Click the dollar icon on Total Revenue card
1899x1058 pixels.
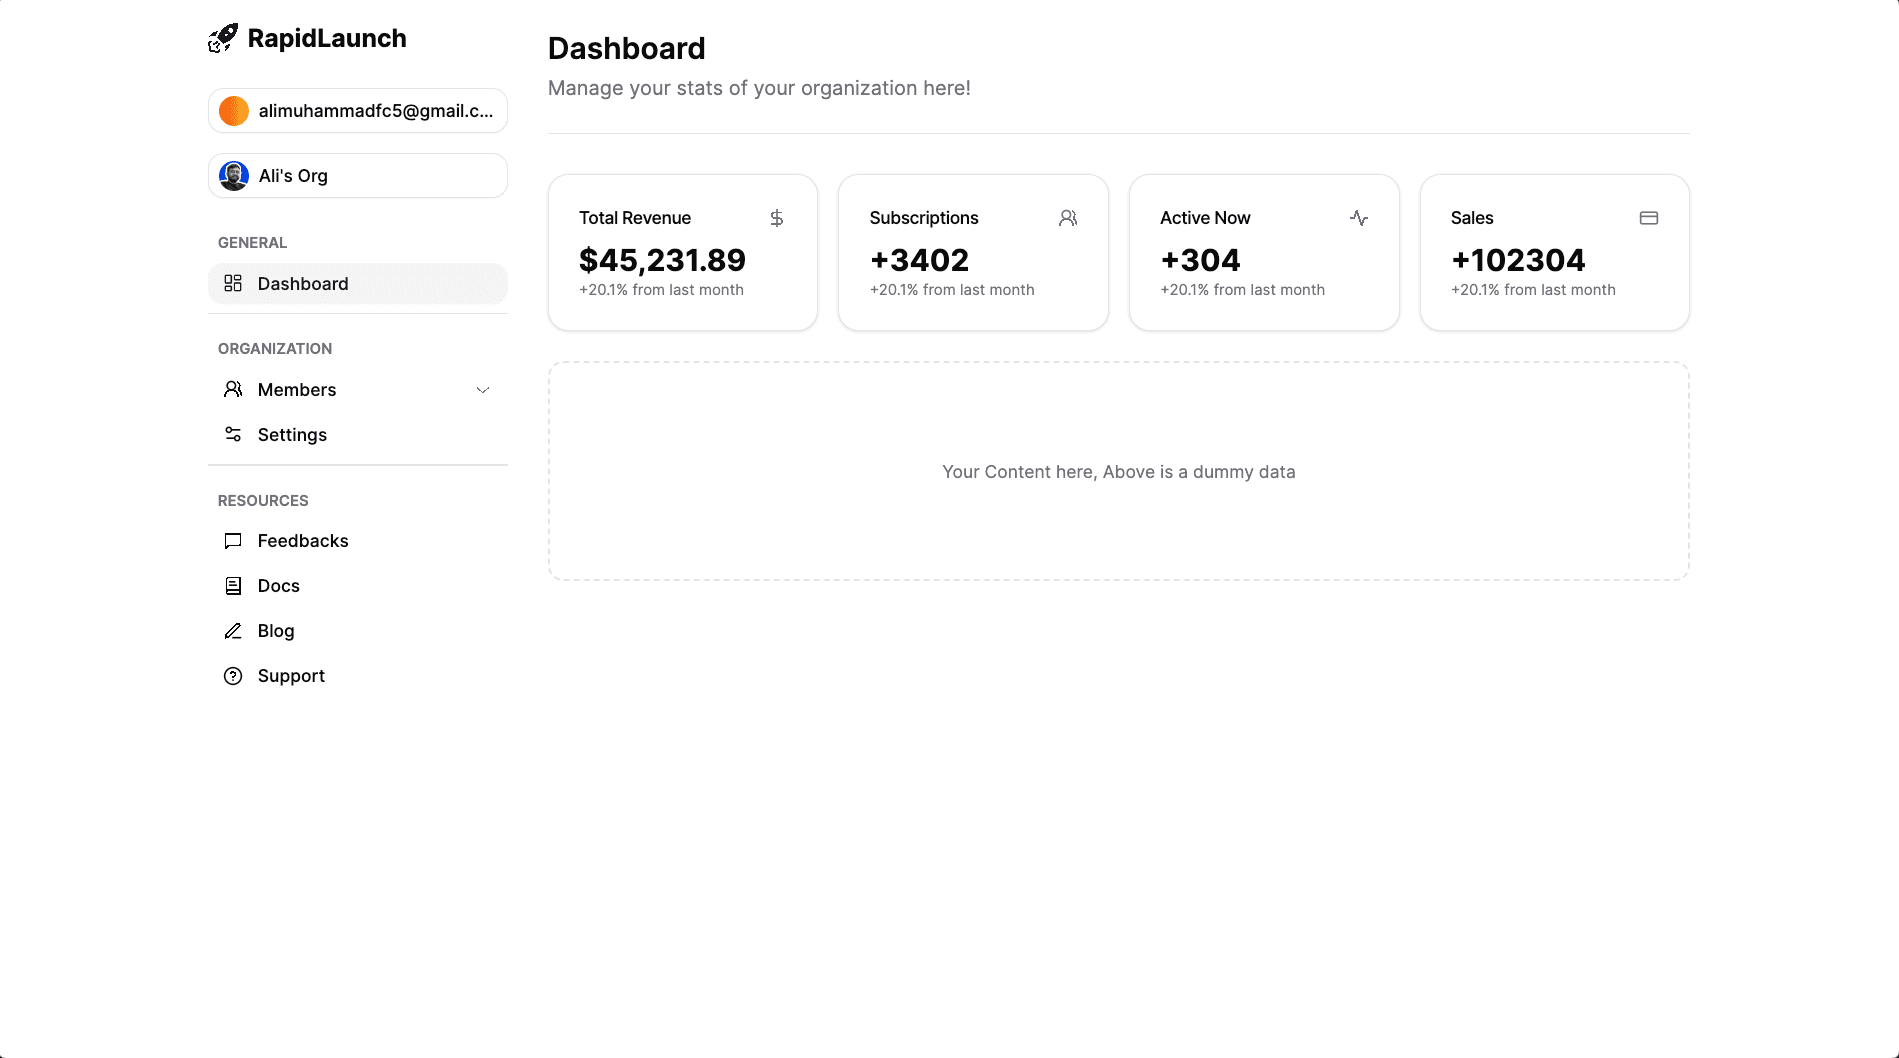point(776,217)
